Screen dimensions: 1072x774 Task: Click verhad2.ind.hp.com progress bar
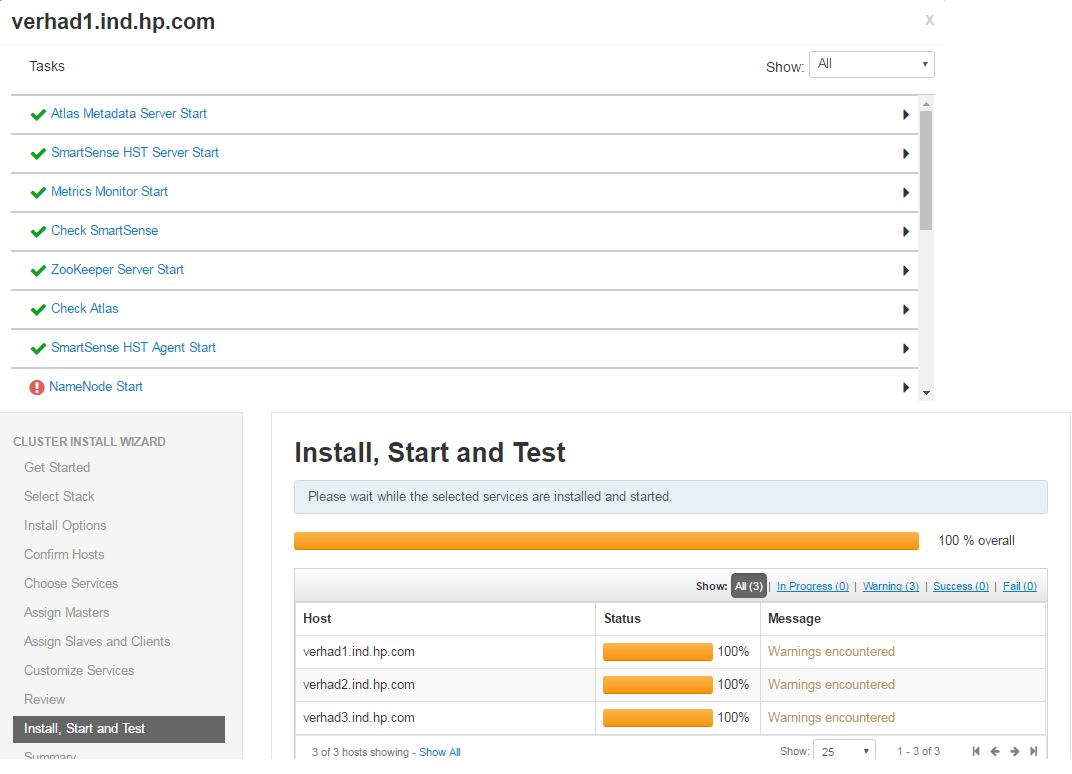click(x=657, y=684)
